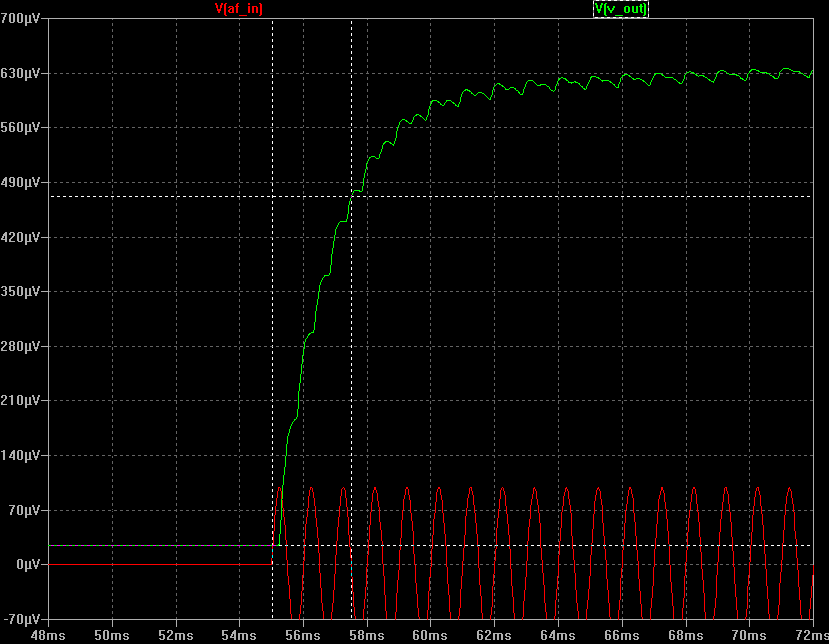Click the V(af_in) trace label
The height and width of the screenshot is (644, 829).
(x=239, y=8)
